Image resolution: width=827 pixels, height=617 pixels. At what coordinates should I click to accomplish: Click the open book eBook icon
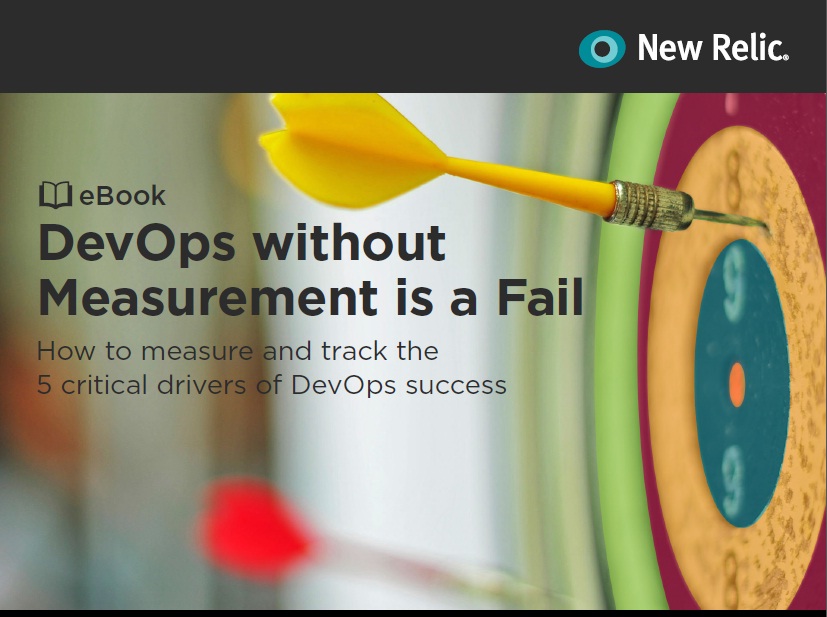tap(55, 195)
